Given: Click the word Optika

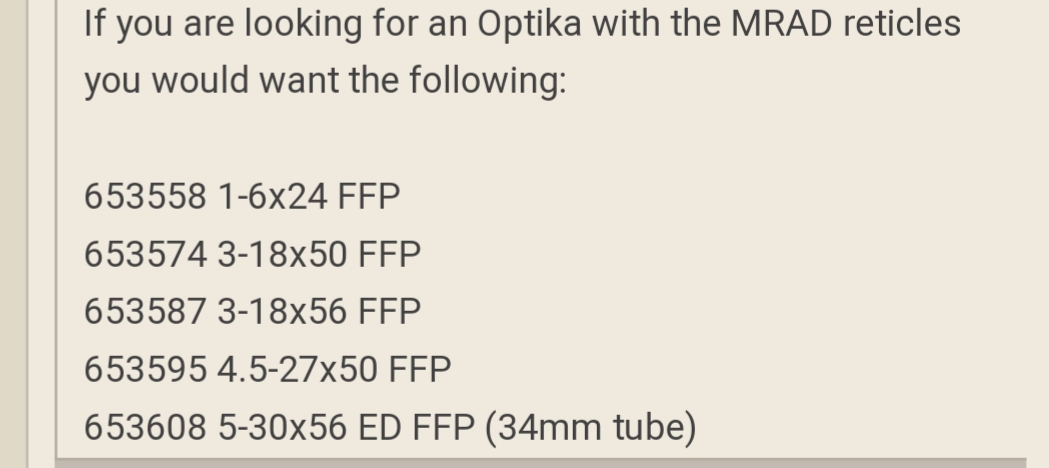Looking at the screenshot, I should click(529, 25).
